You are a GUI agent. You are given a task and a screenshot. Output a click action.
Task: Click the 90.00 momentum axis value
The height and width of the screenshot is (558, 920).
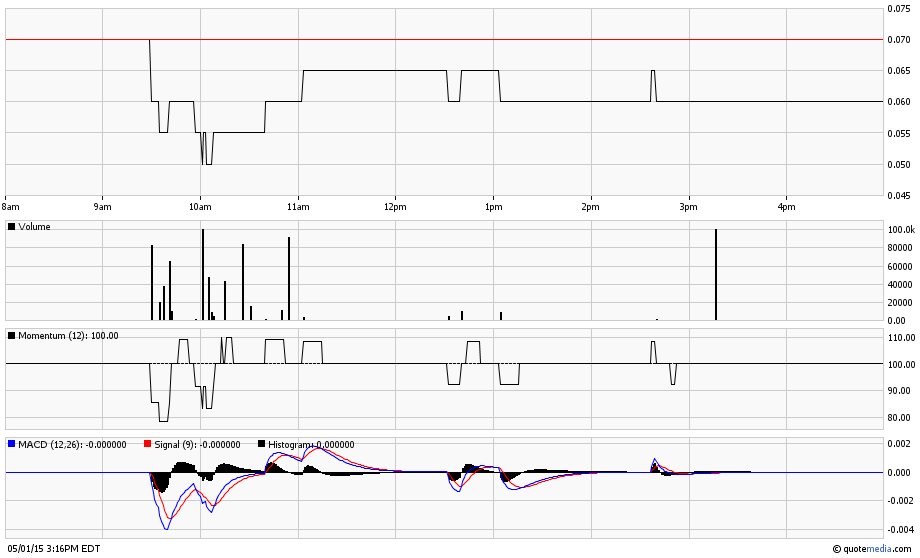(x=899, y=391)
